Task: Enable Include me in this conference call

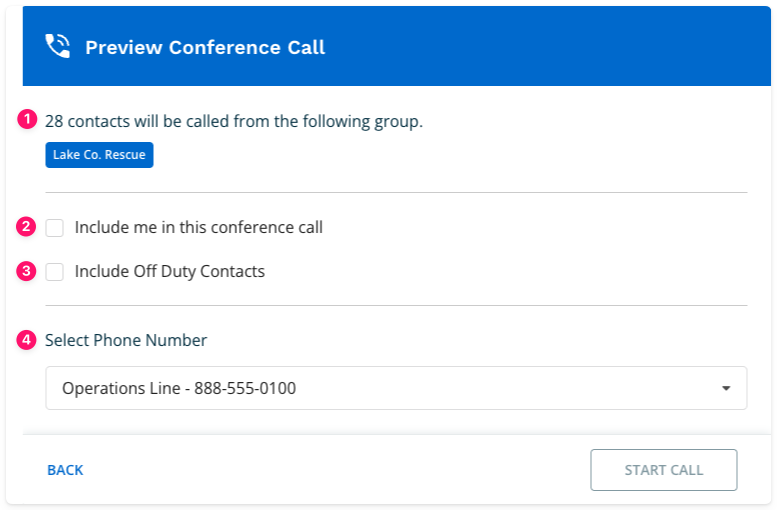Action: click(55, 228)
